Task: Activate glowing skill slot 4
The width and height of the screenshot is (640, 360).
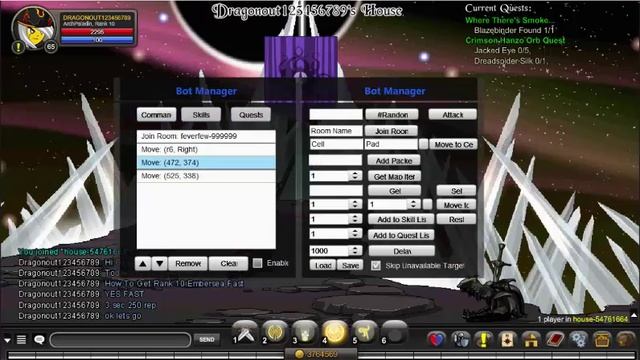Action: click(x=334, y=333)
